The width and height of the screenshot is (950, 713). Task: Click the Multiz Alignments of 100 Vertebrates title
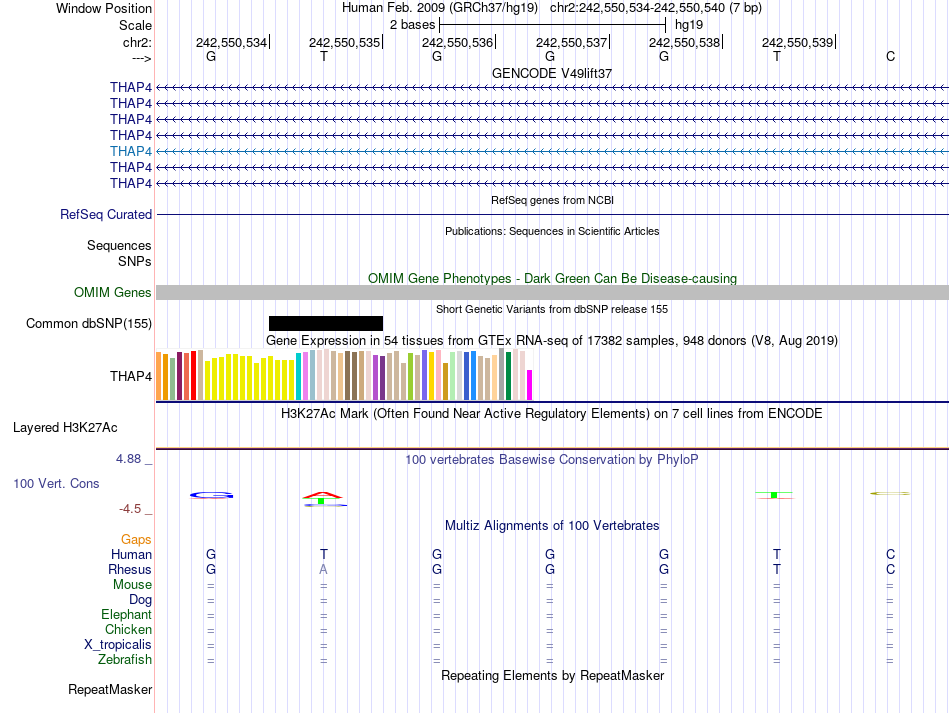(552, 526)
